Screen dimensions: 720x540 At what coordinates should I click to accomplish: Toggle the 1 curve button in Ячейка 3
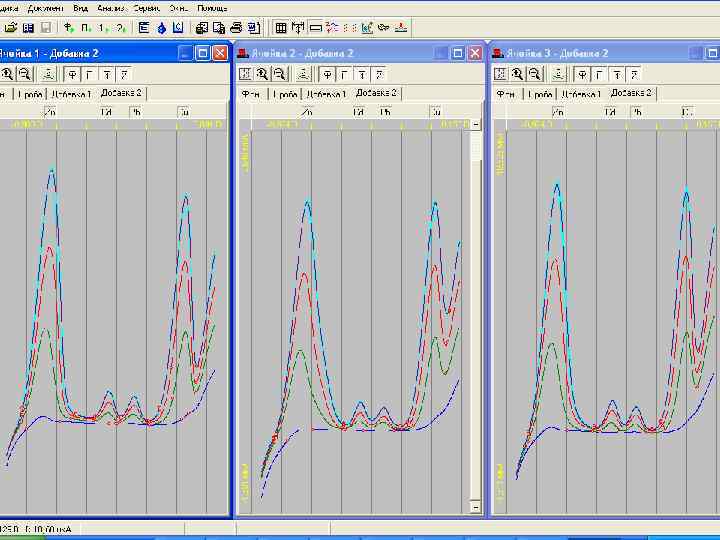[617, 74]
